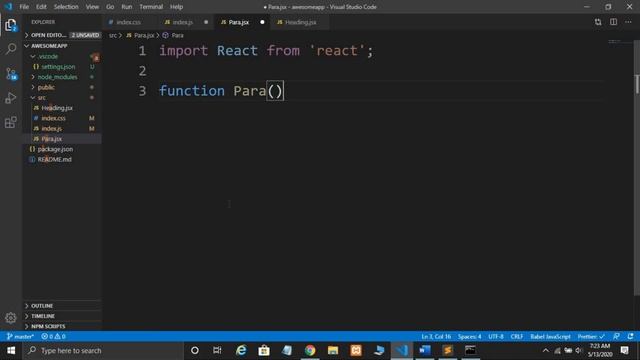
Task: Open the Search view in activity bar
Action: tap(11, 49)
